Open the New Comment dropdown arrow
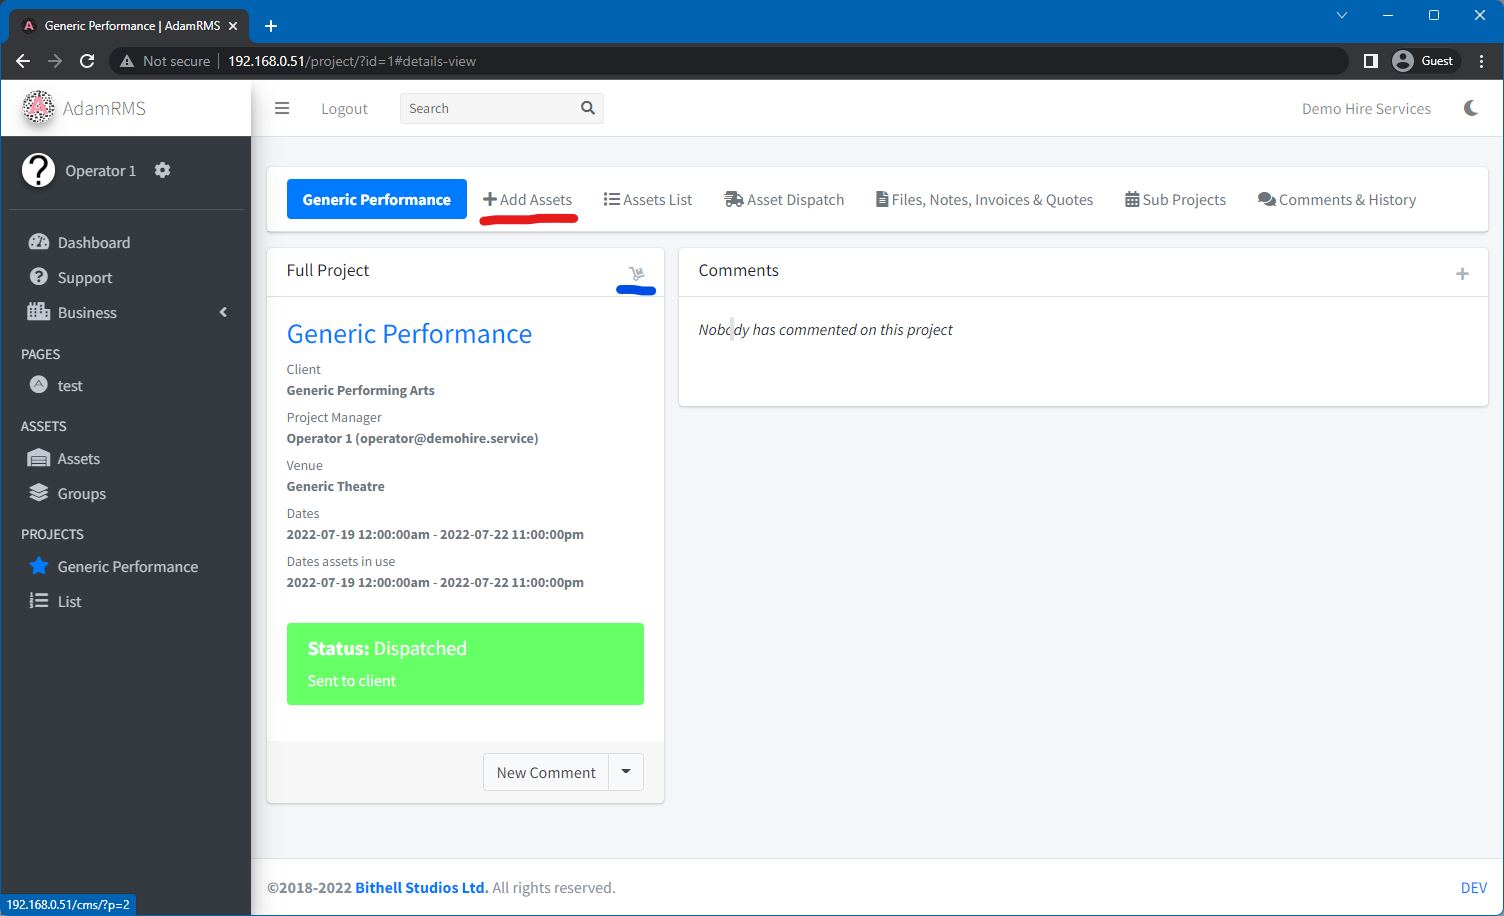The width and height of the screenshot is (1504, 916). click(x=626, y=772)
